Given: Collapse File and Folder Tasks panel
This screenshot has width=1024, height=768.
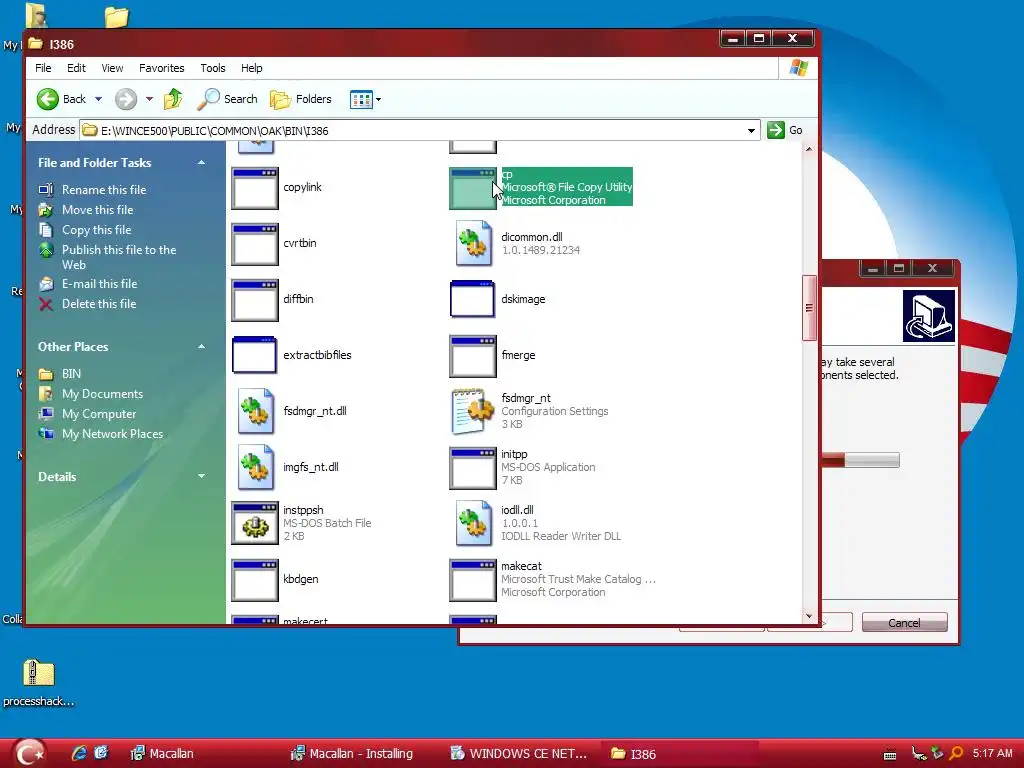Looking at the screenshot, I should tap(201, 163).
